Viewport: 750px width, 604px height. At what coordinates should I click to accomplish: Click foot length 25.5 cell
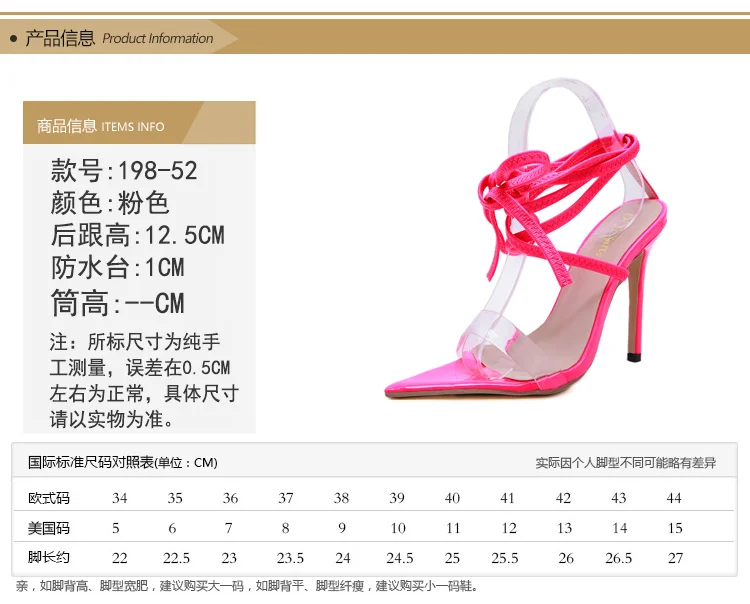click(505, 558)
